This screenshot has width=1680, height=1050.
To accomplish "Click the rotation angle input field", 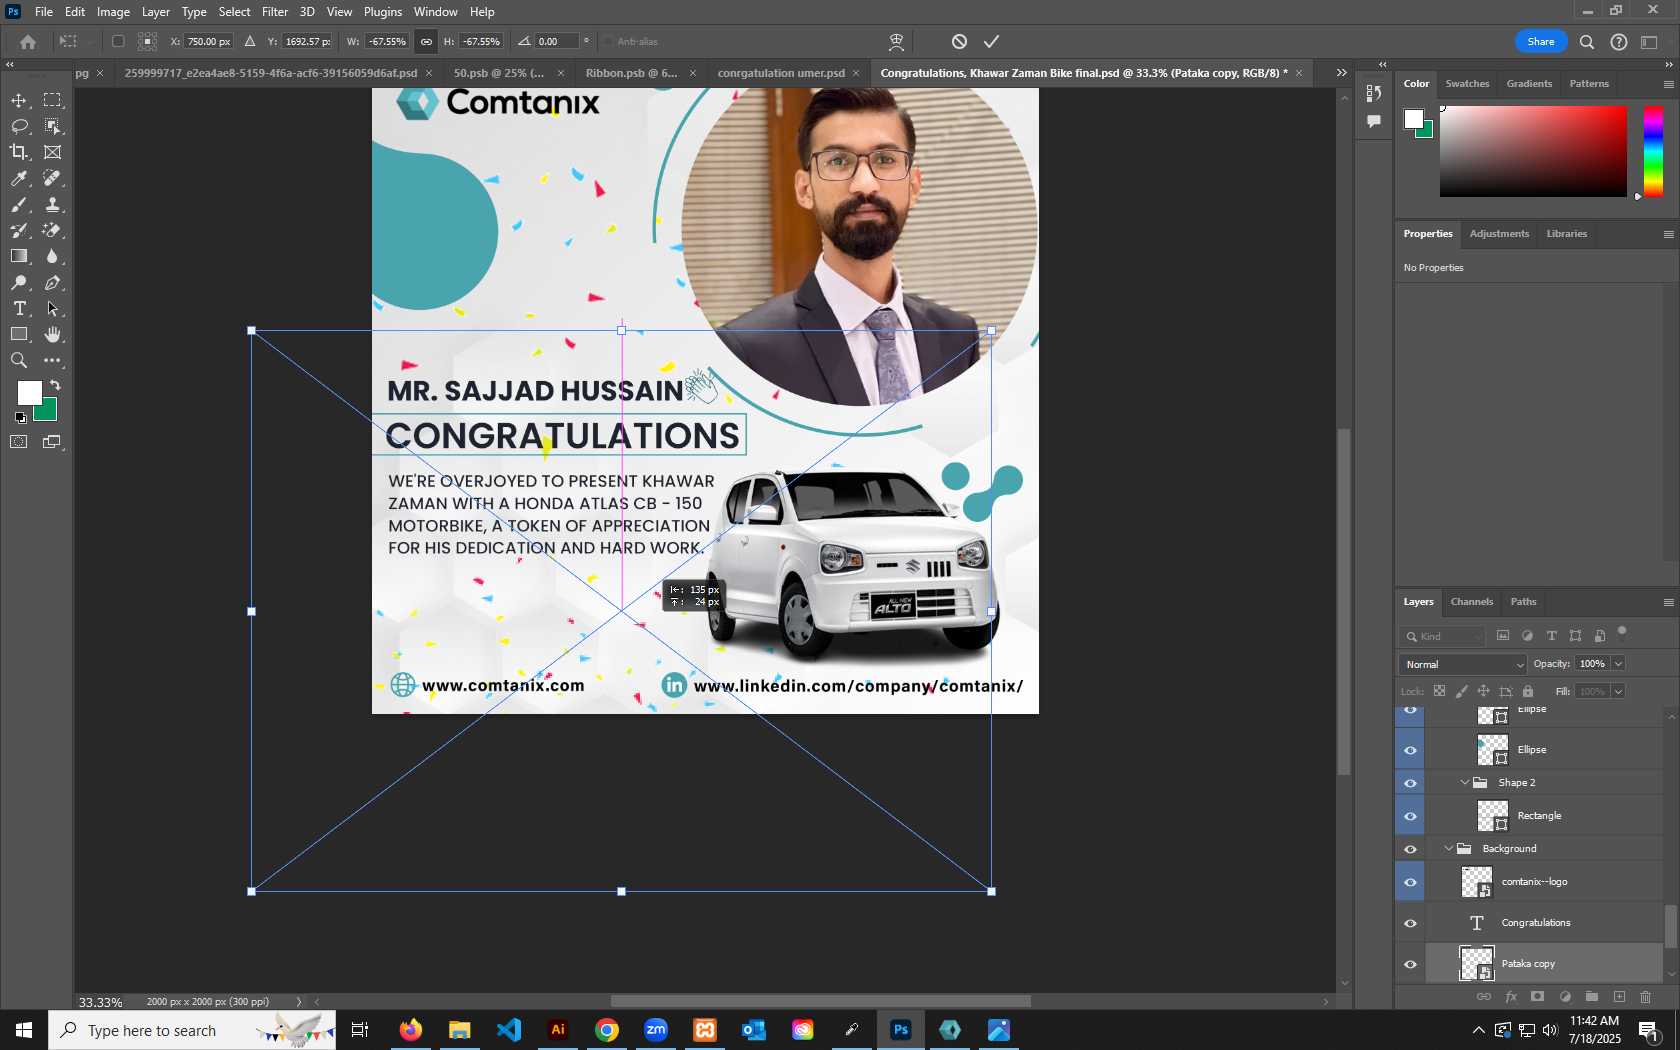I will (556, 42).
